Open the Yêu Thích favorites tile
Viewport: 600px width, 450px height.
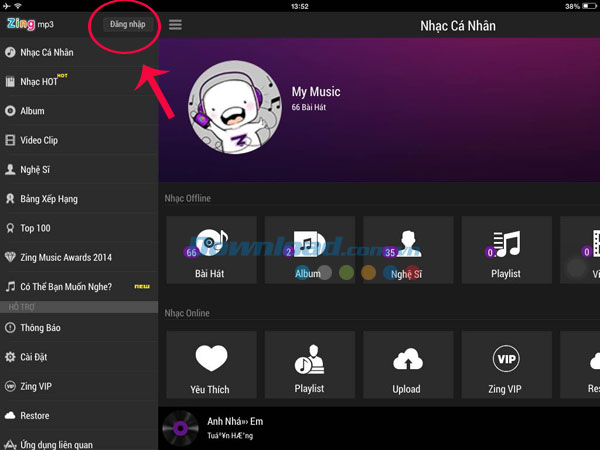[211, 365]
